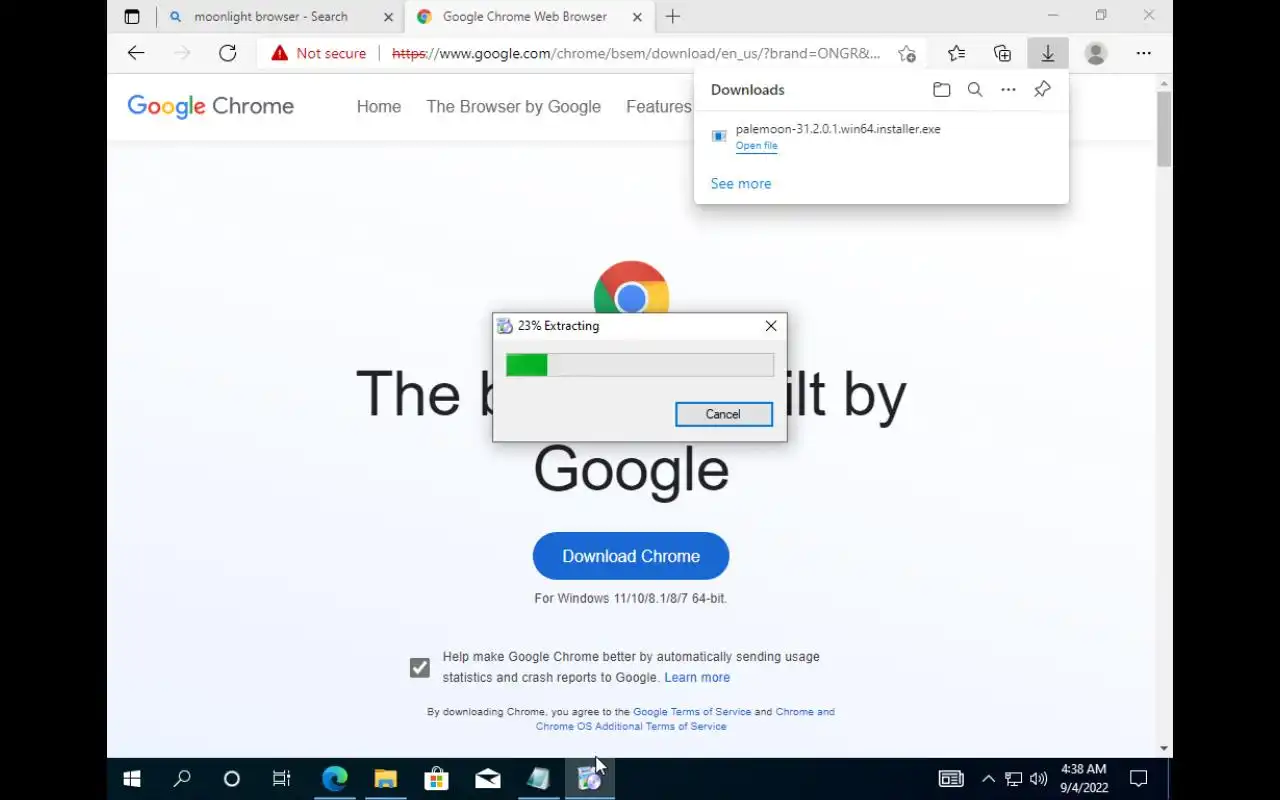Add this page to favorites

[x=907, y=53]
